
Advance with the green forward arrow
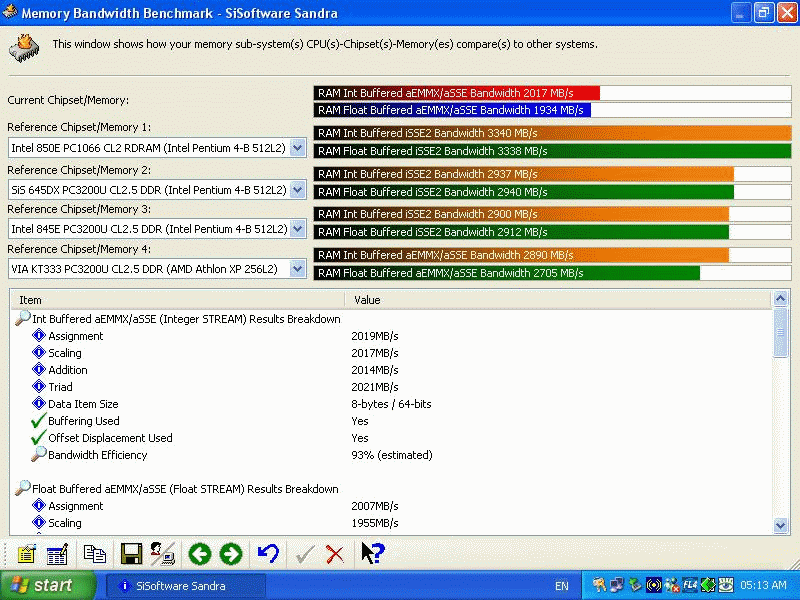click(231, 553)
